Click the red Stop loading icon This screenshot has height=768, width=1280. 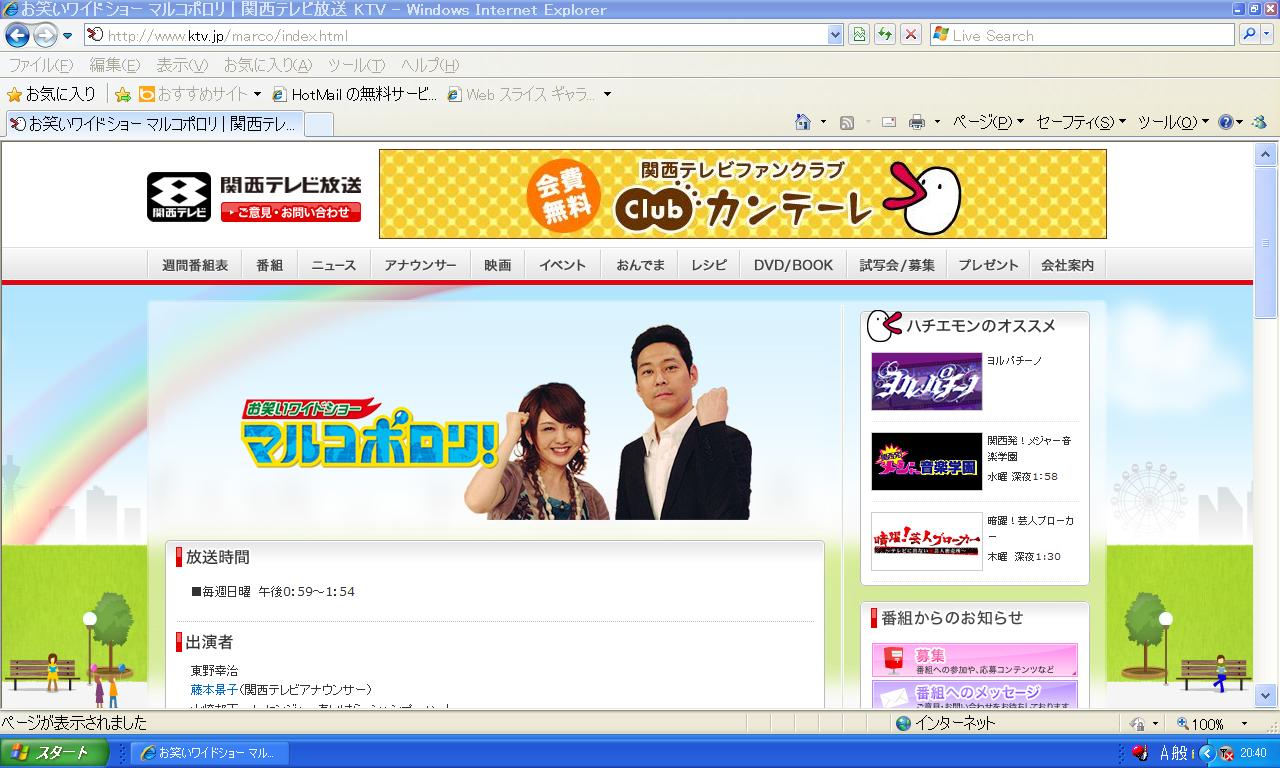[x=911, y=35]
